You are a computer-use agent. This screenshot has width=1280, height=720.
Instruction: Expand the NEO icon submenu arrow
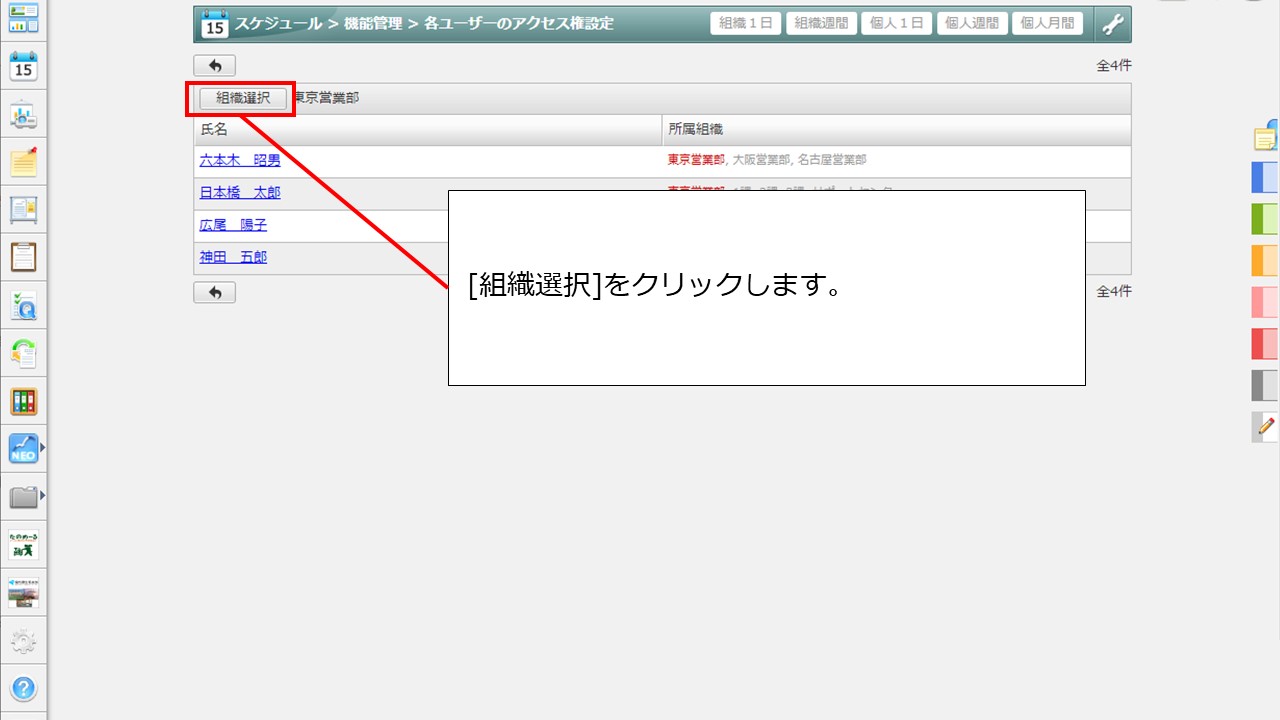(x=42, y=447)
